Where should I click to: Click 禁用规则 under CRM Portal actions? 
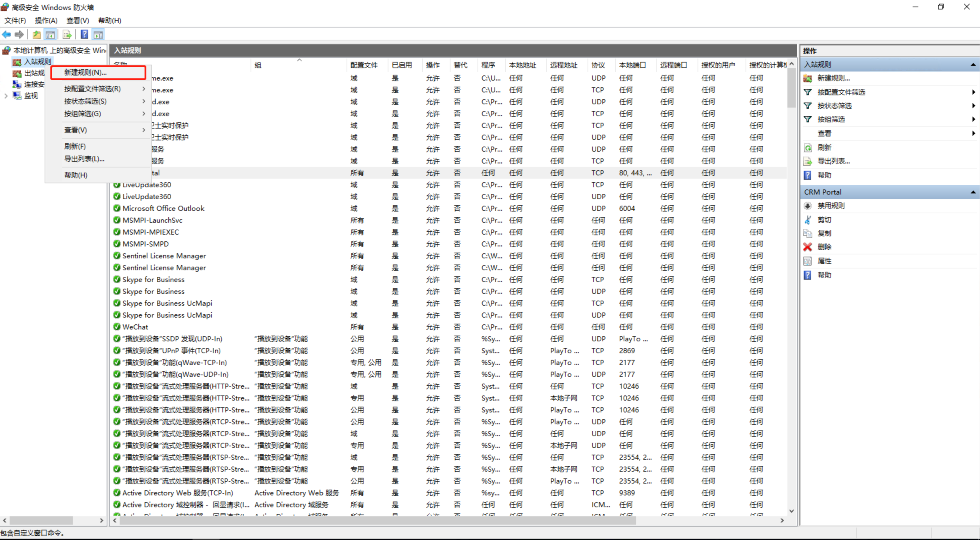831,206
